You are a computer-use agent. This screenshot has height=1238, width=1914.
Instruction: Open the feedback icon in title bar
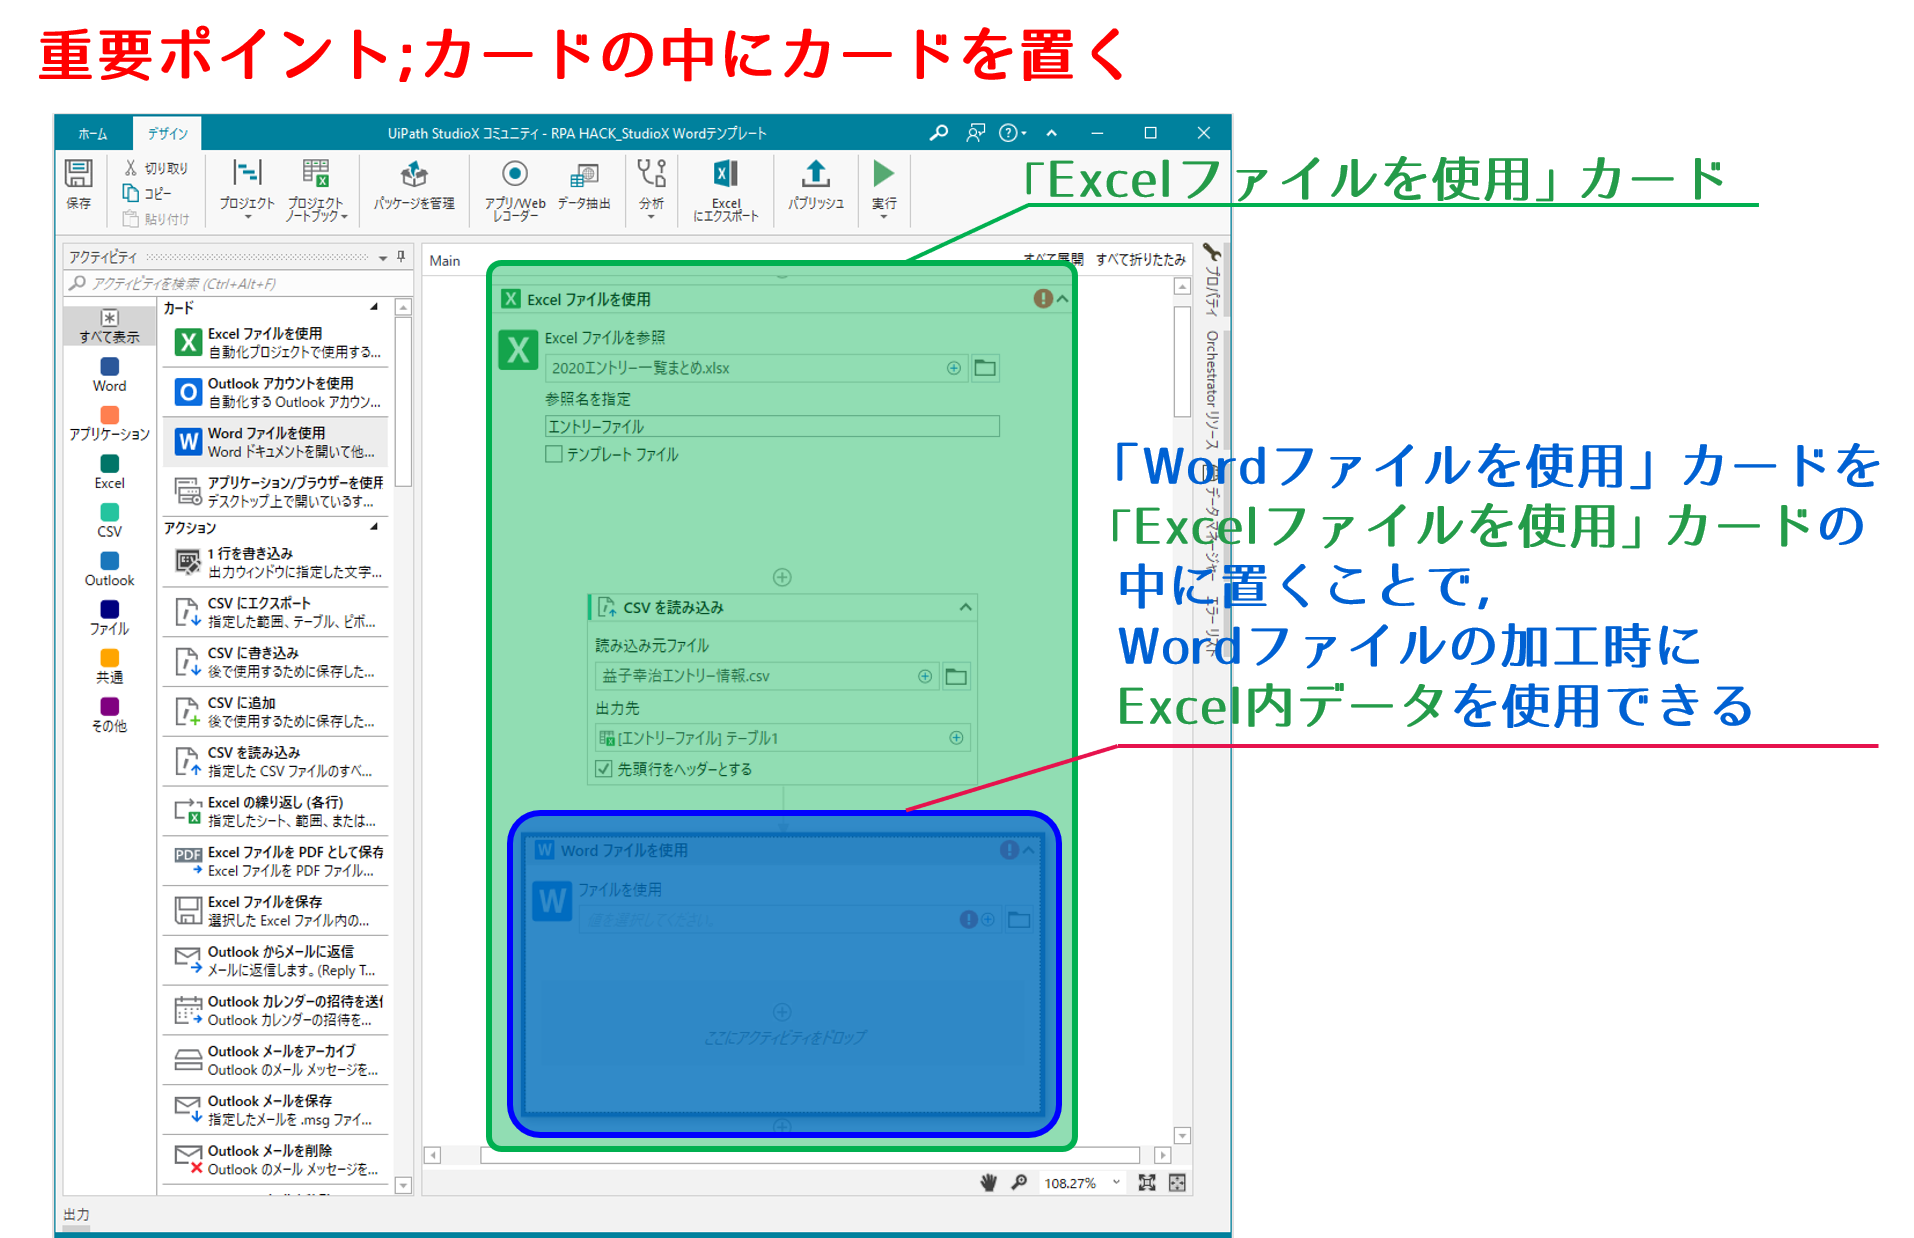tap(976, 133)
